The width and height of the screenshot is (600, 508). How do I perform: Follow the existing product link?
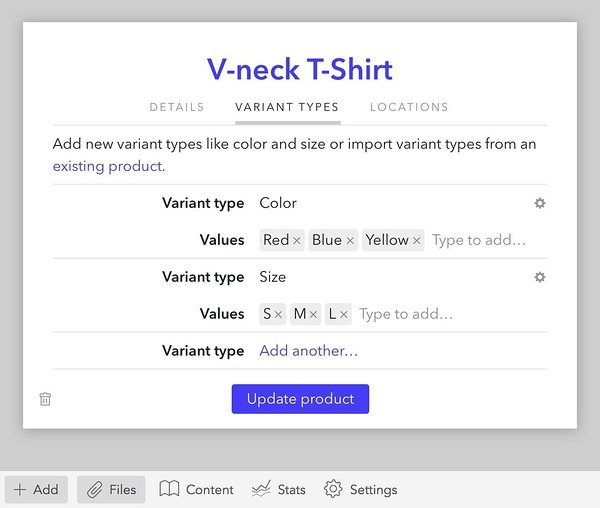[109, 166]
